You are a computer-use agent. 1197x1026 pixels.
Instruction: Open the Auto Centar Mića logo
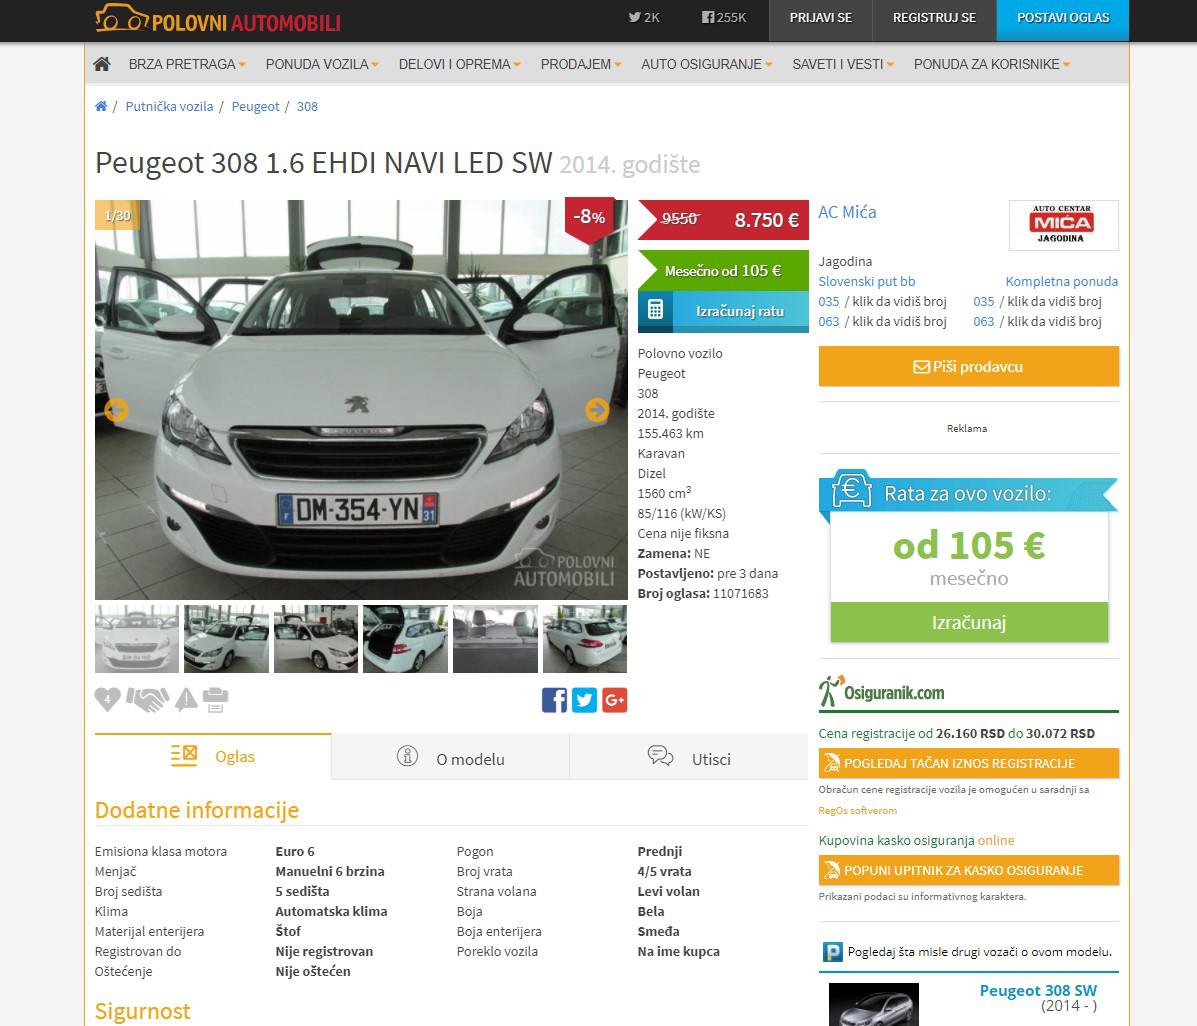pos(1063,225)
